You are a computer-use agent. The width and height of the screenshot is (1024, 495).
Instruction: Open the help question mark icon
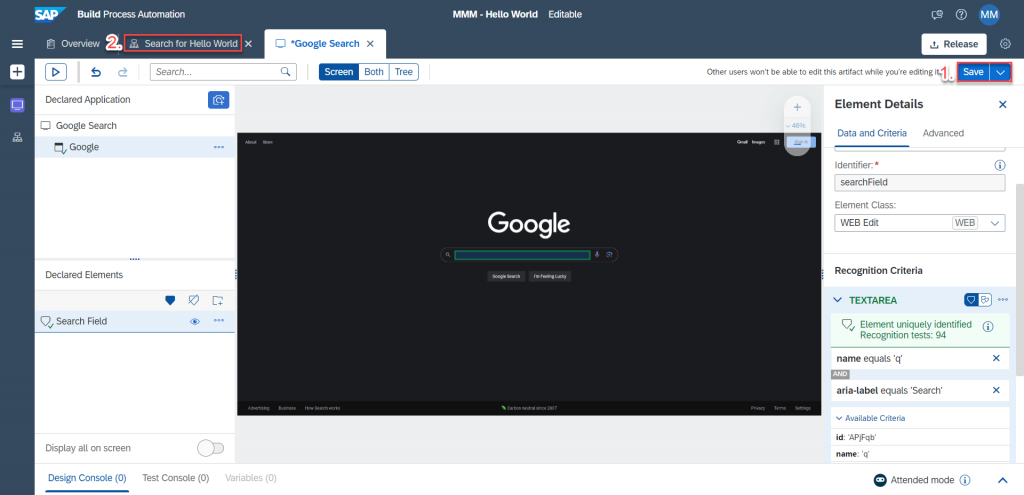tap(961, 14)
